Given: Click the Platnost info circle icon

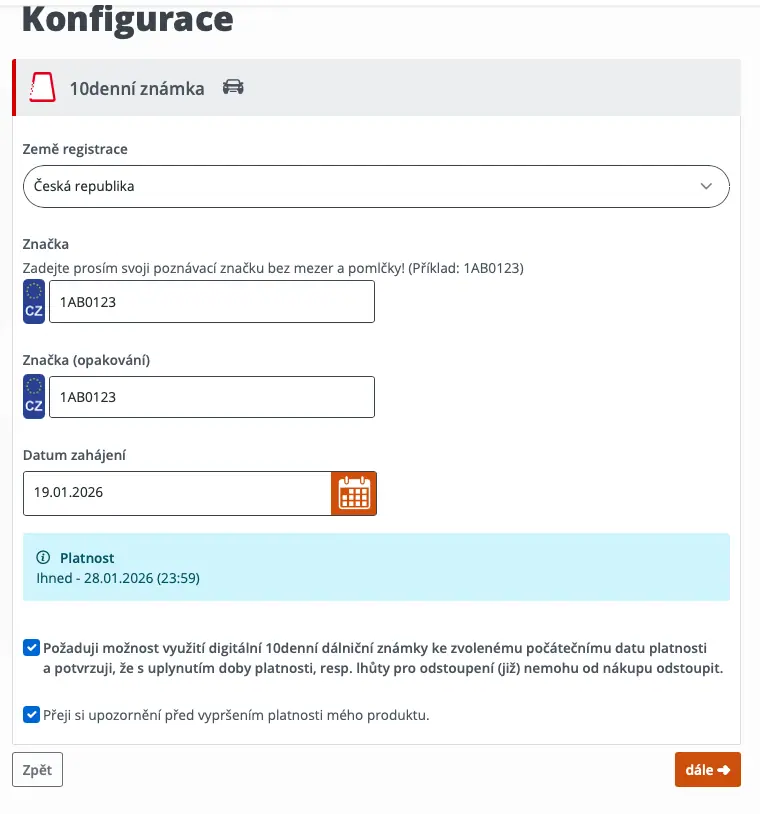Looking at the screenshot, I should [43, 558].
